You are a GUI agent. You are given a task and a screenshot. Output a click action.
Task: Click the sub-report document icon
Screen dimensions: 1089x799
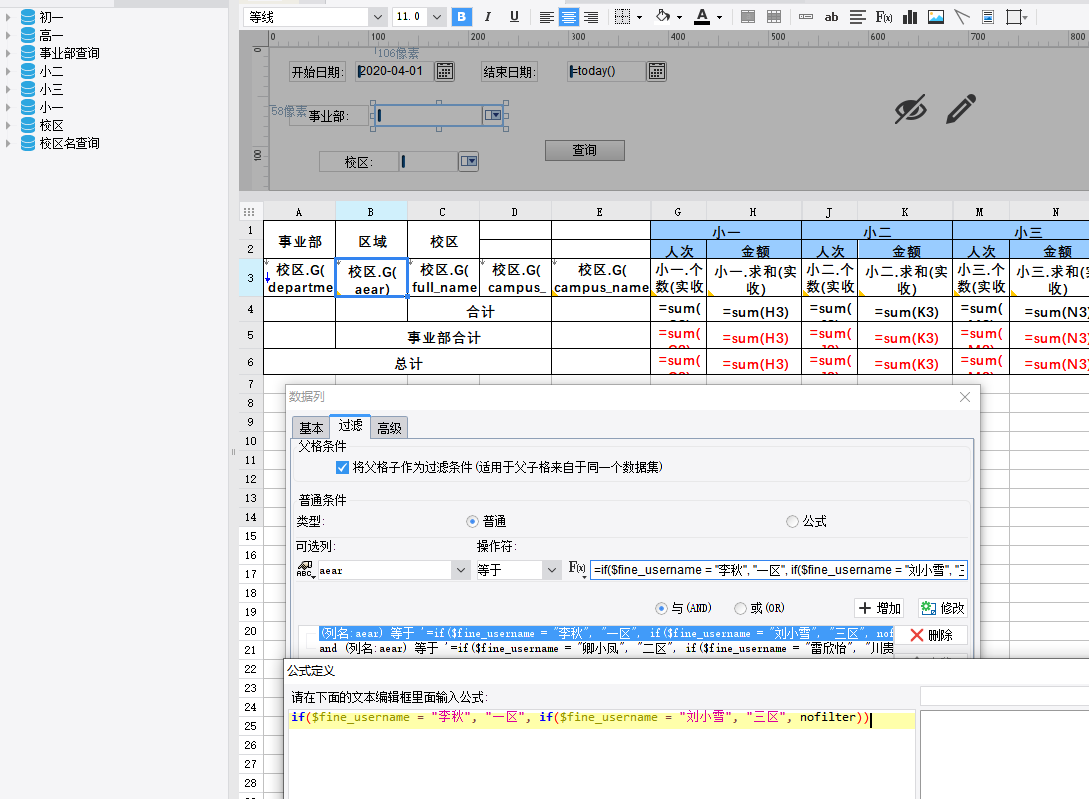(988, 17)
